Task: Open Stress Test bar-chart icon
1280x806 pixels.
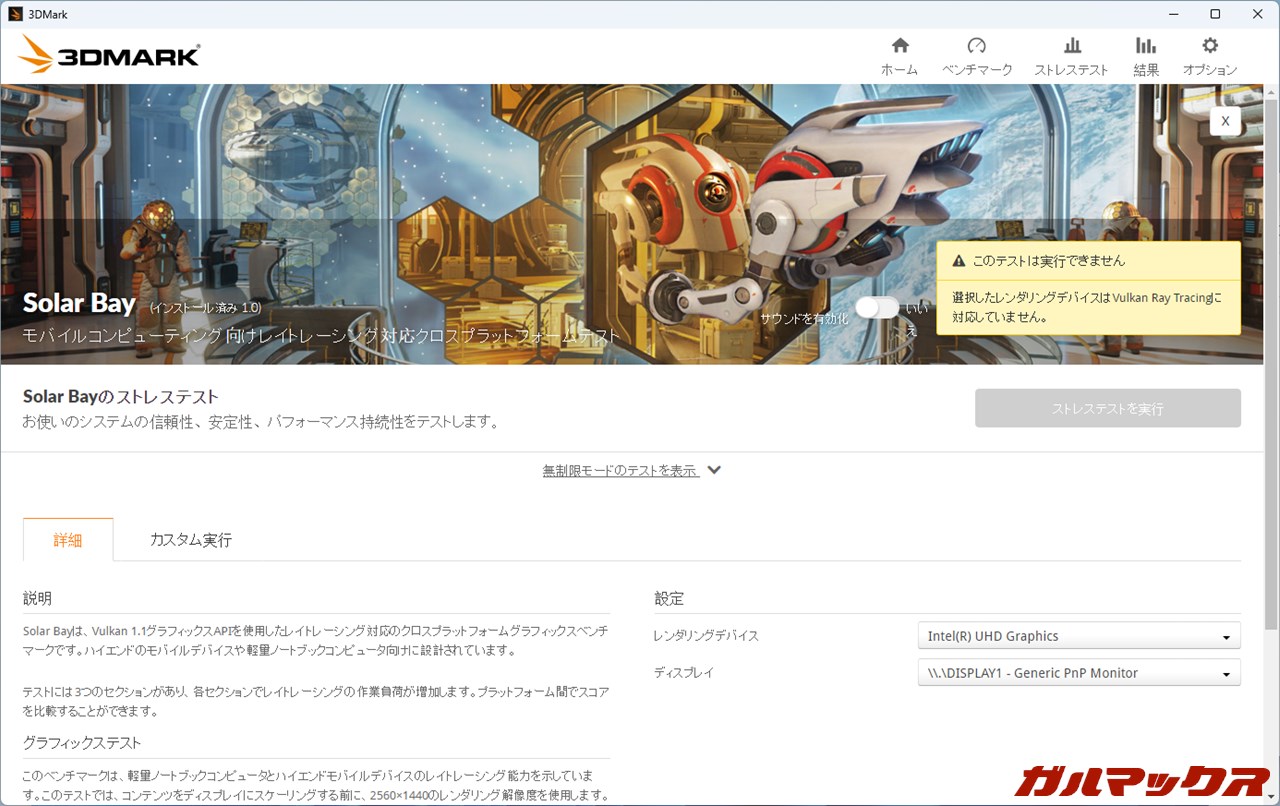Action: (1072, 46)
